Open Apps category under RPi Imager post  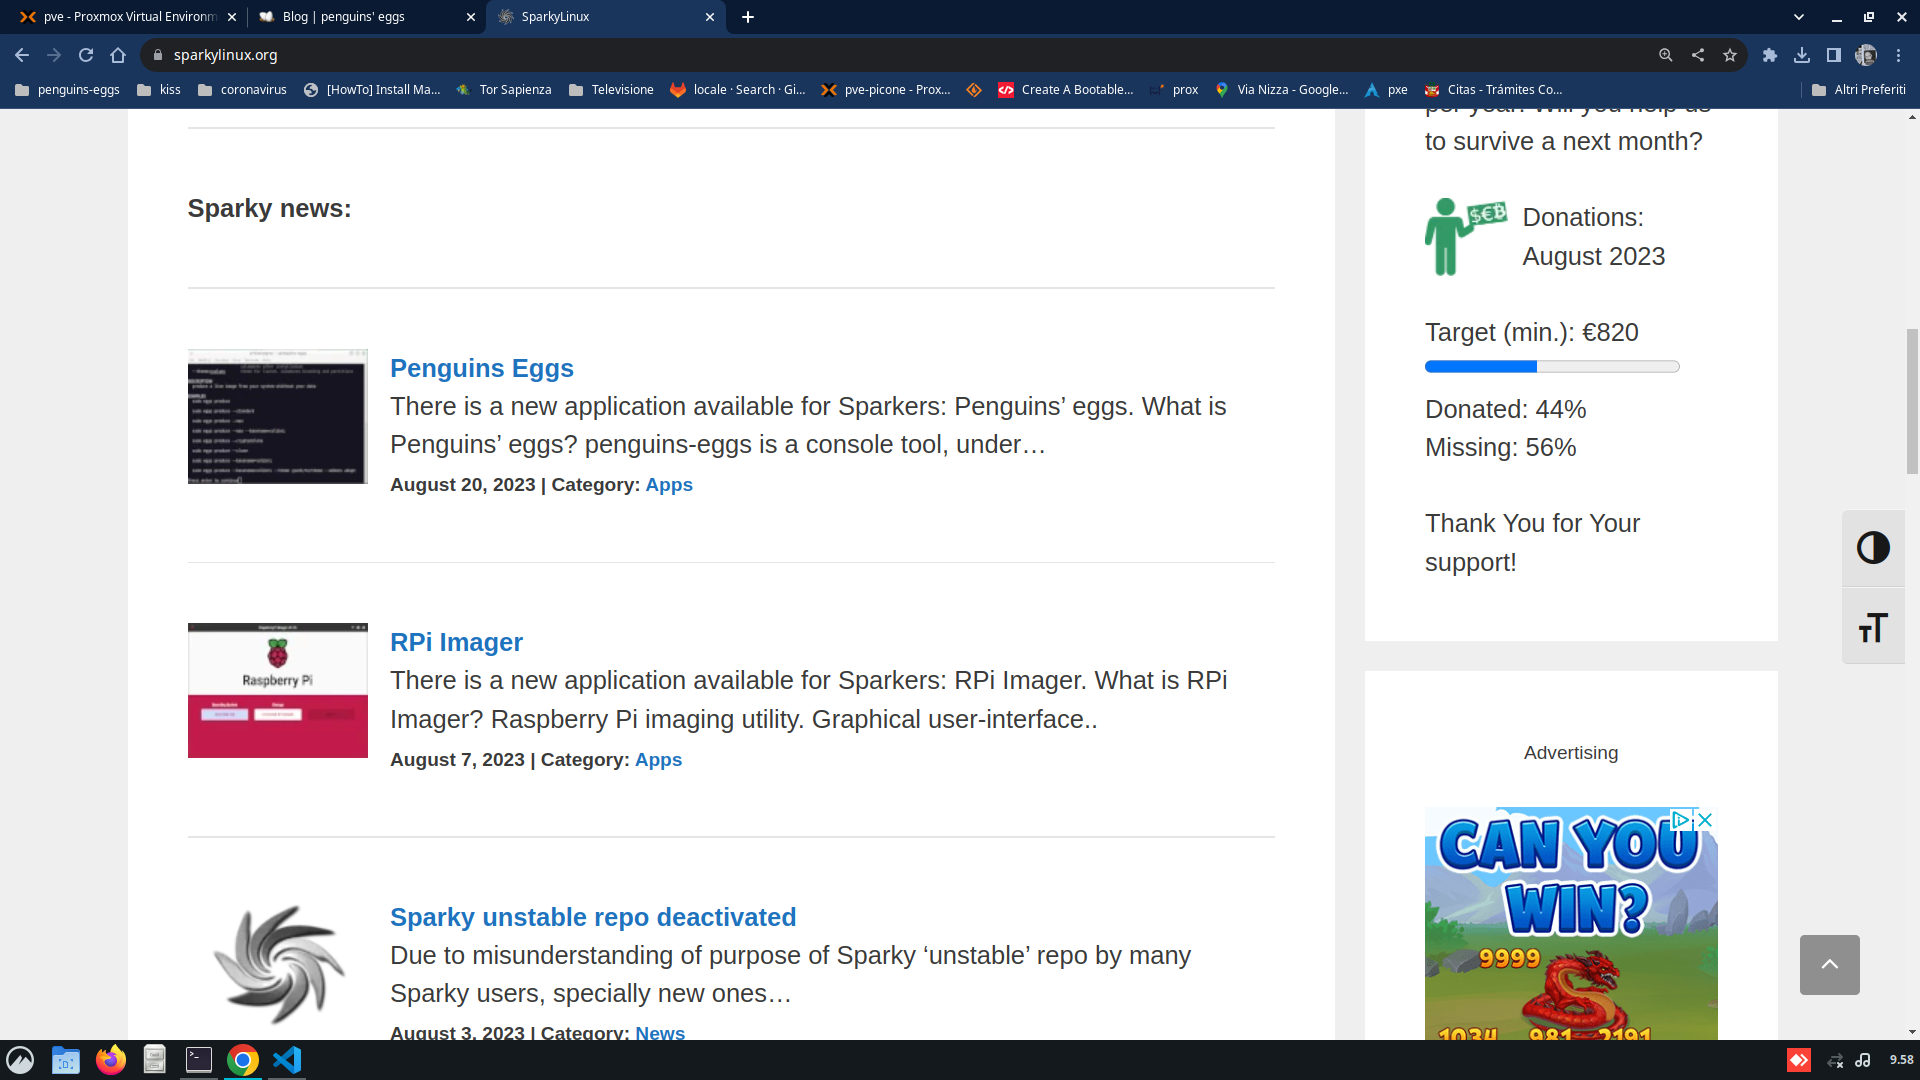(658, 760)
